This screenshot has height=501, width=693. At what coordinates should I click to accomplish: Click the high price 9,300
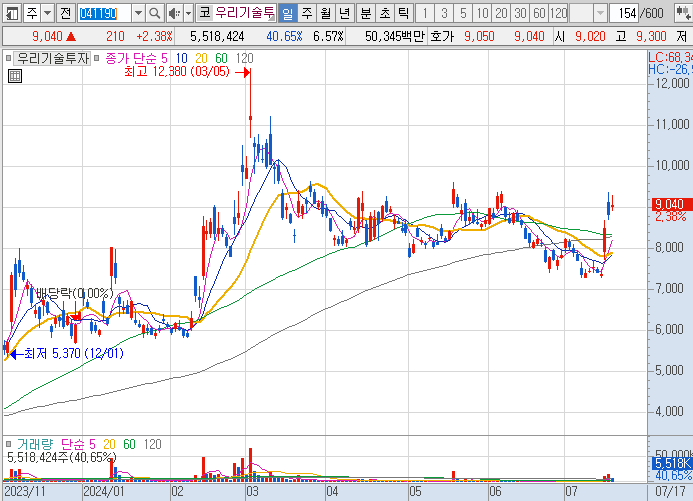click(651, 36)
